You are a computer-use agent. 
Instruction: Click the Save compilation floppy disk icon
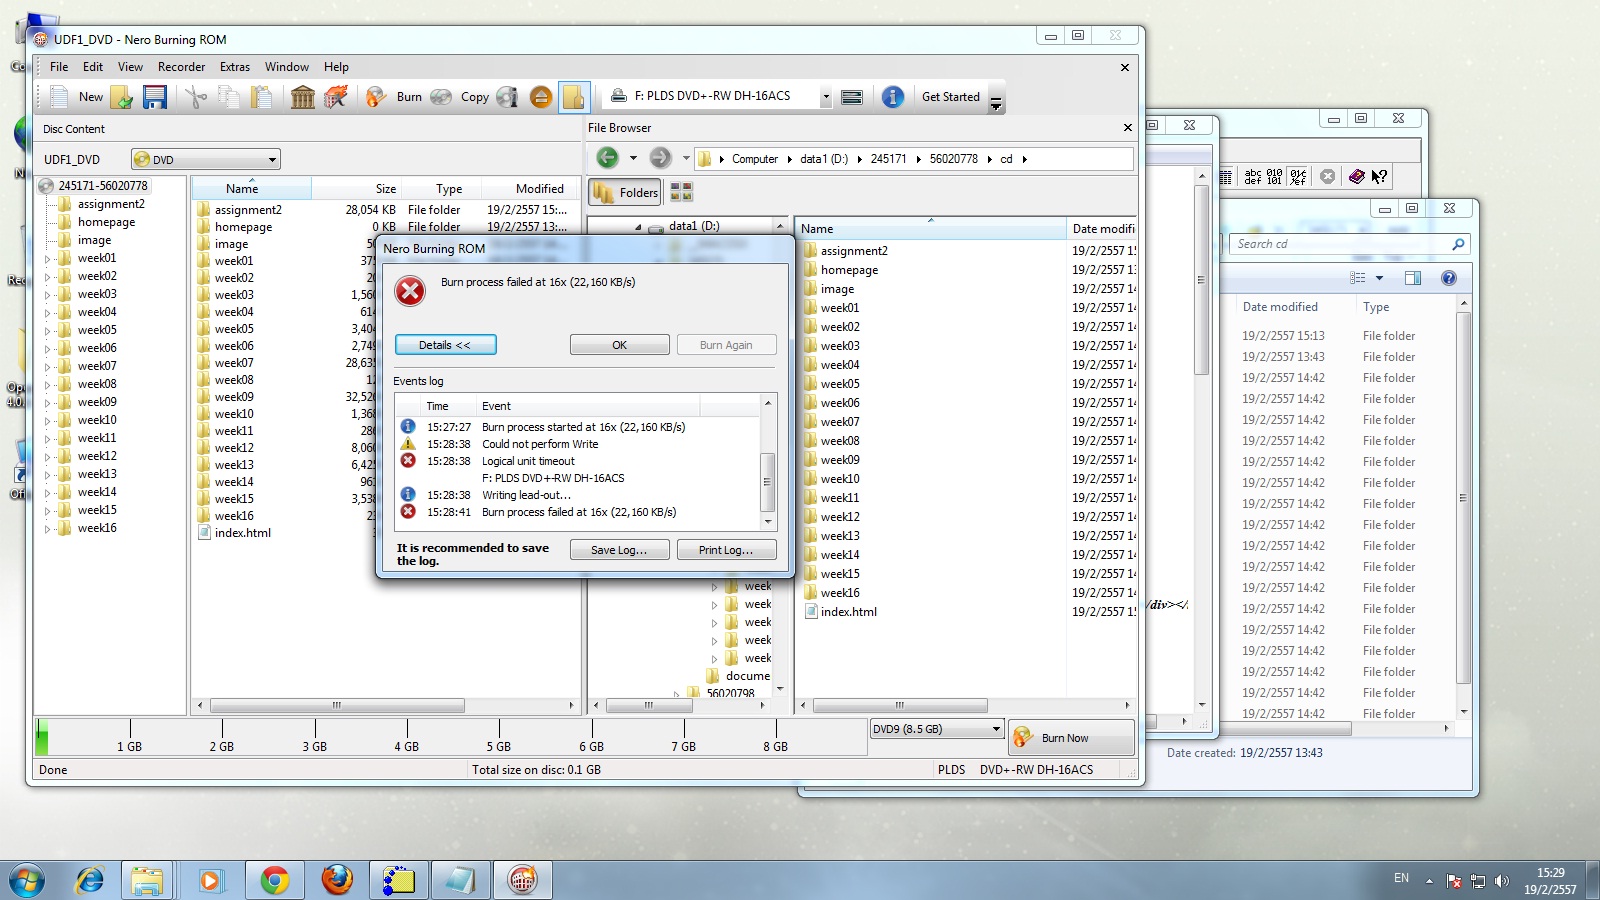(x=154, y=97)
